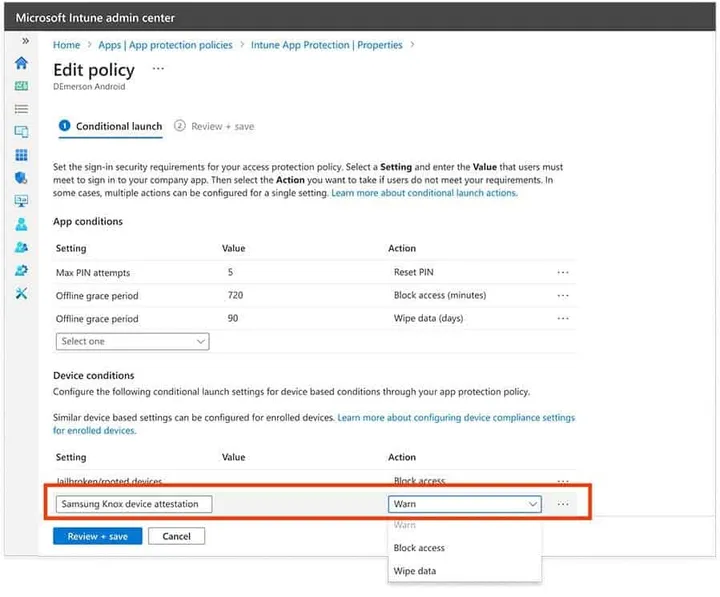Open the Warn action dropdown
This screenshot has height=597, width=720.
pos(465,504)
